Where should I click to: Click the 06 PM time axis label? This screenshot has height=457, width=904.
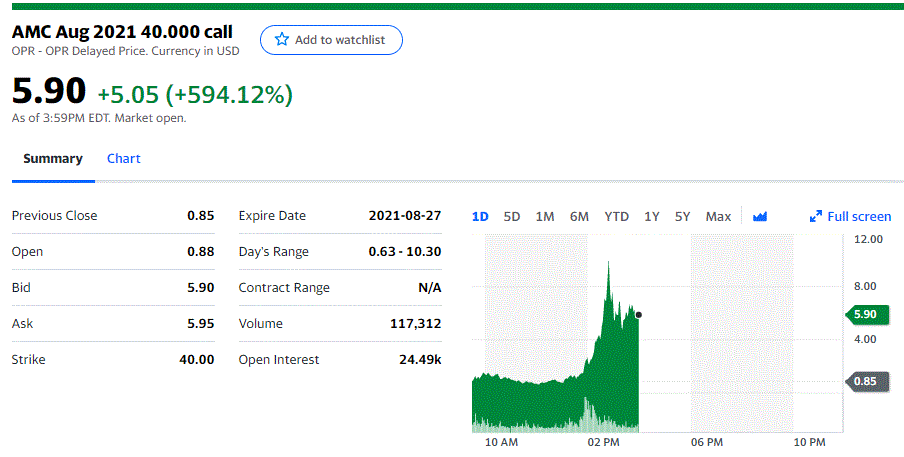coord(707,442)
